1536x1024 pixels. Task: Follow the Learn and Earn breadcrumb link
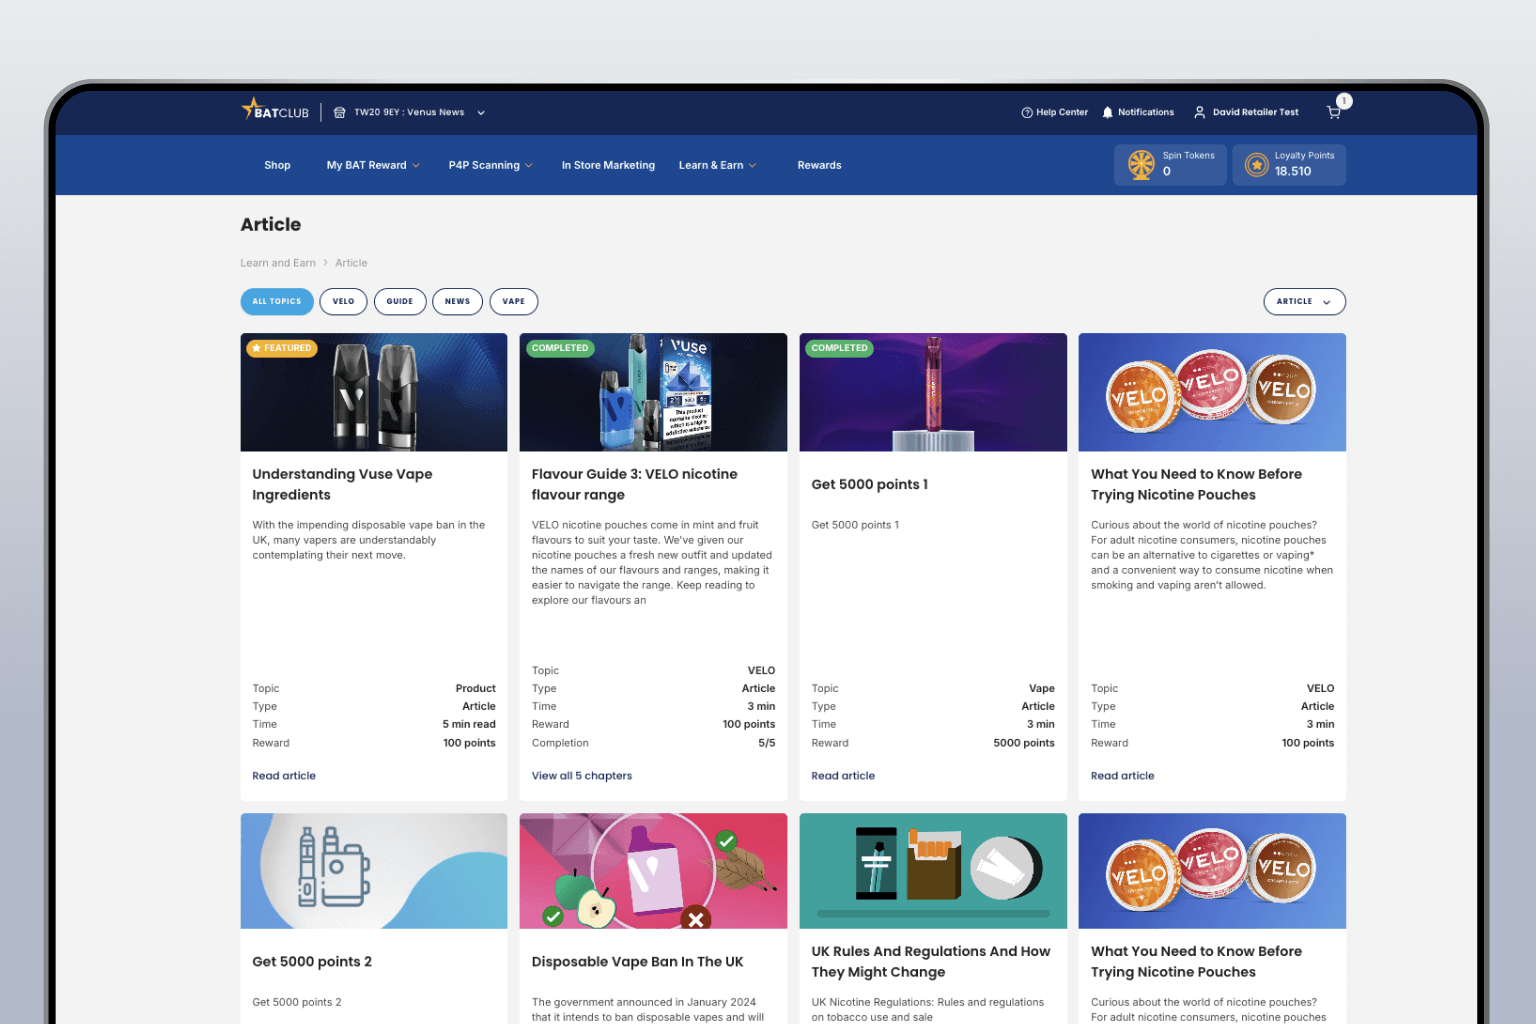tap(278, 263)
